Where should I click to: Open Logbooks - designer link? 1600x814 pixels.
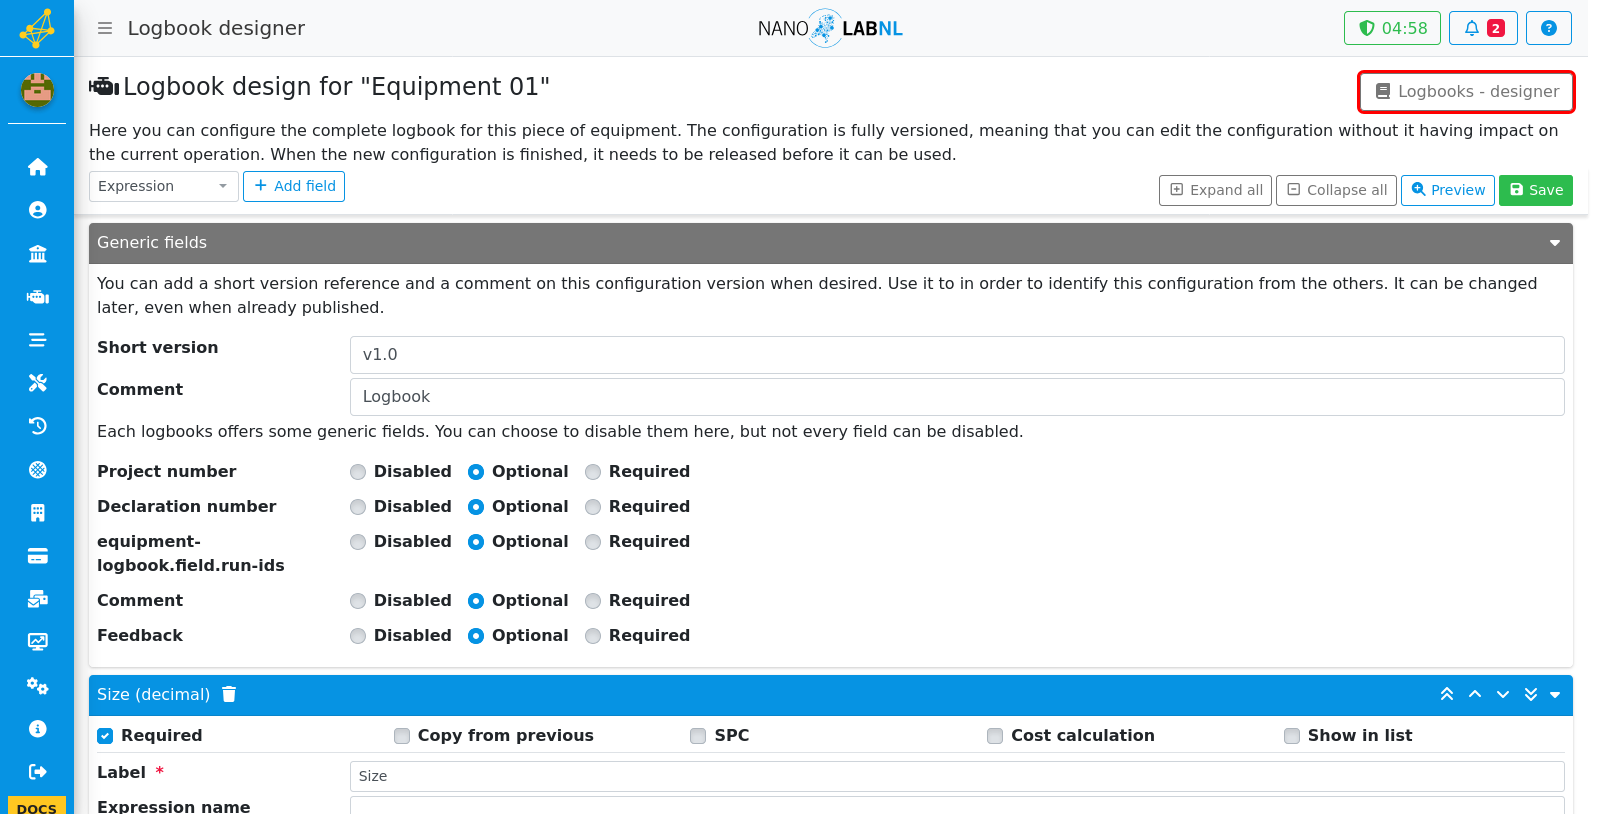tap(1466, 91)
